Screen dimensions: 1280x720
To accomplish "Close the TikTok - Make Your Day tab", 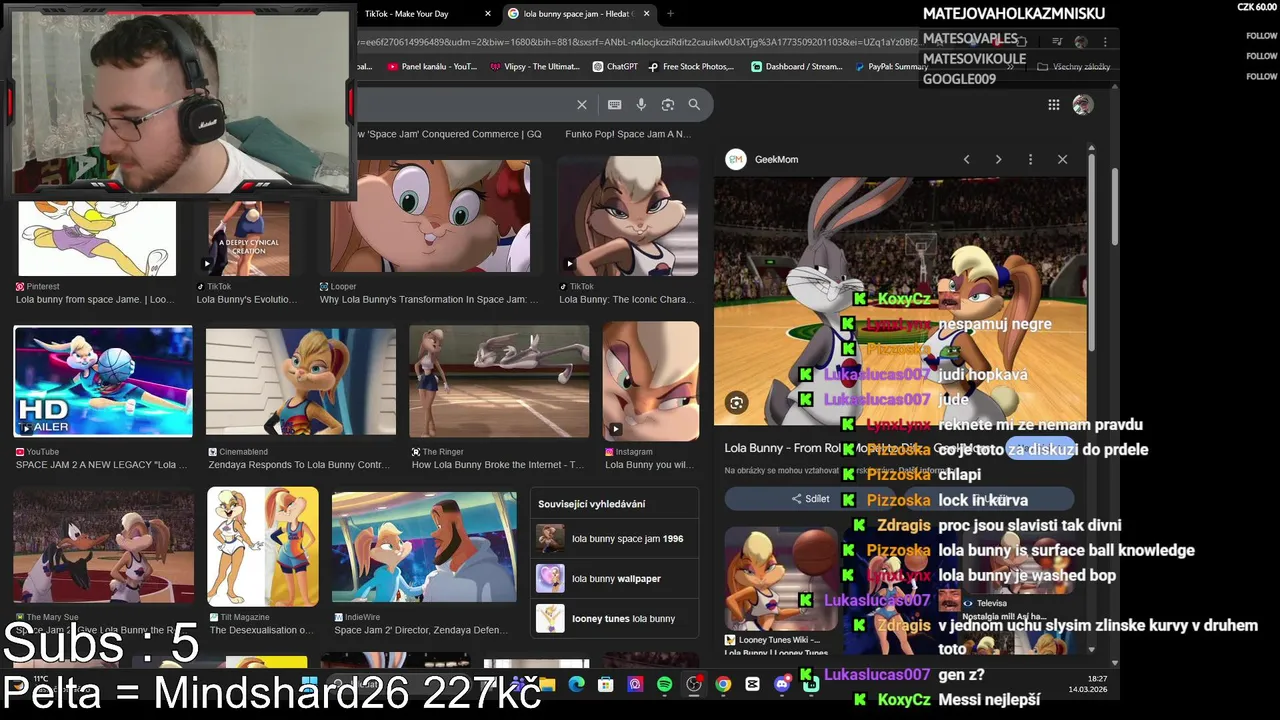I will point(488,14).
